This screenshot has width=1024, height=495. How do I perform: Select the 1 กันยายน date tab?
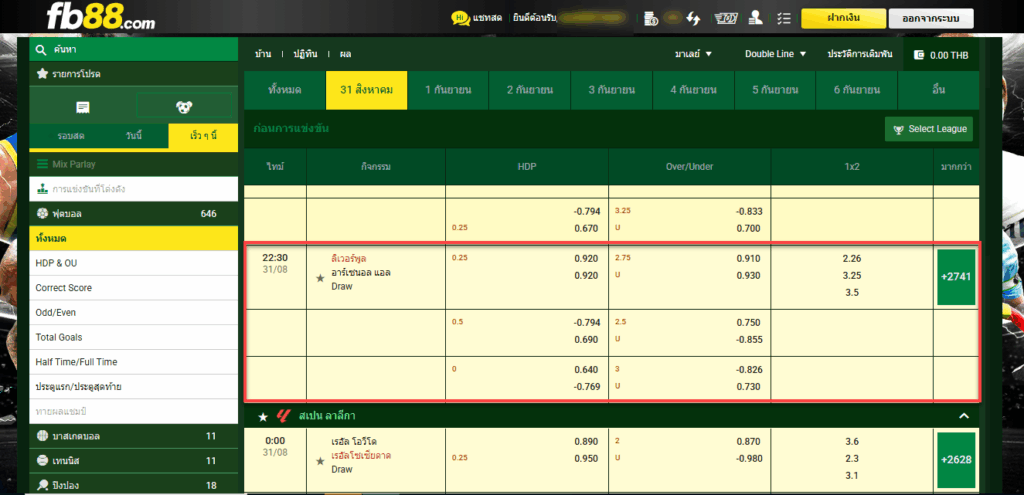(448, 90)
